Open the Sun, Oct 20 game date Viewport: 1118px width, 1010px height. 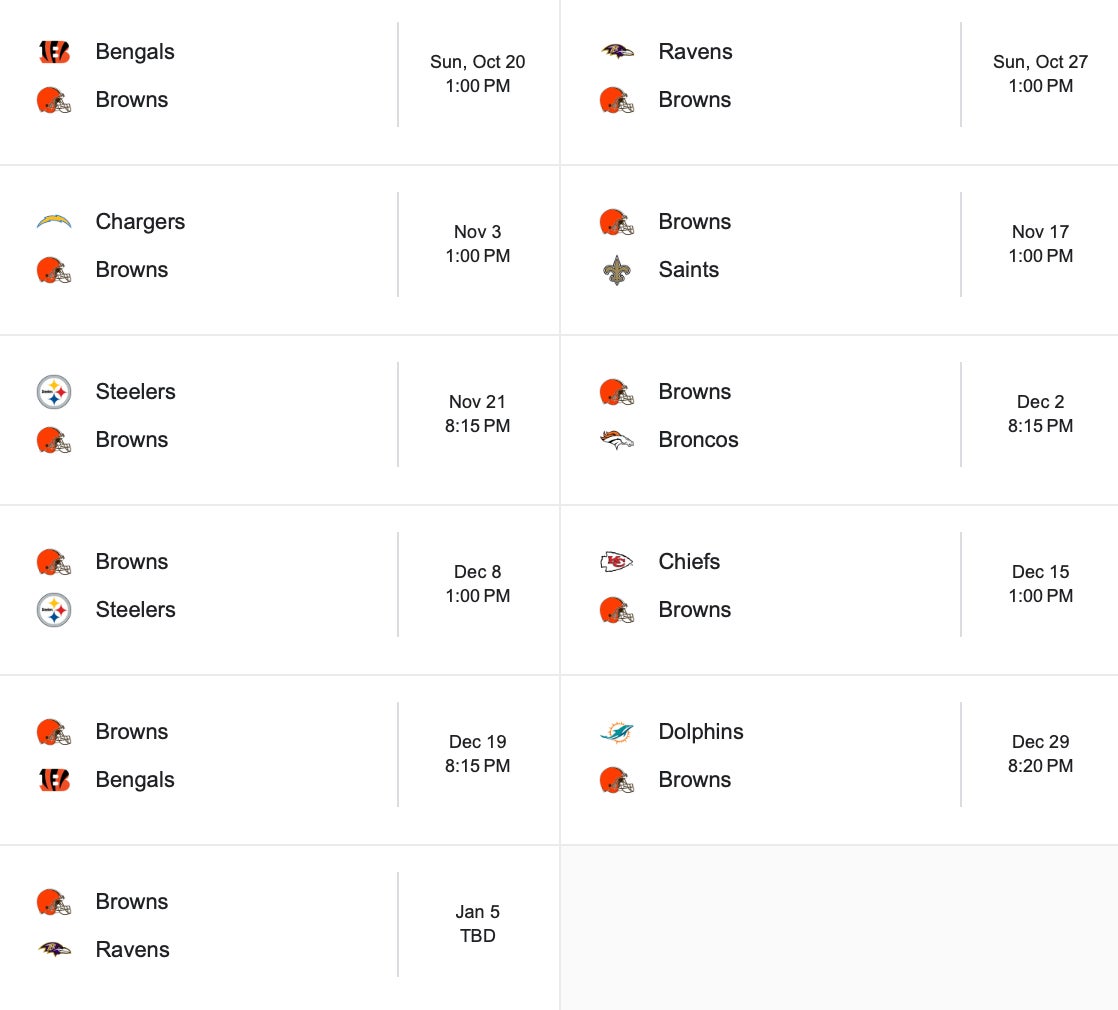pos(477,62)
